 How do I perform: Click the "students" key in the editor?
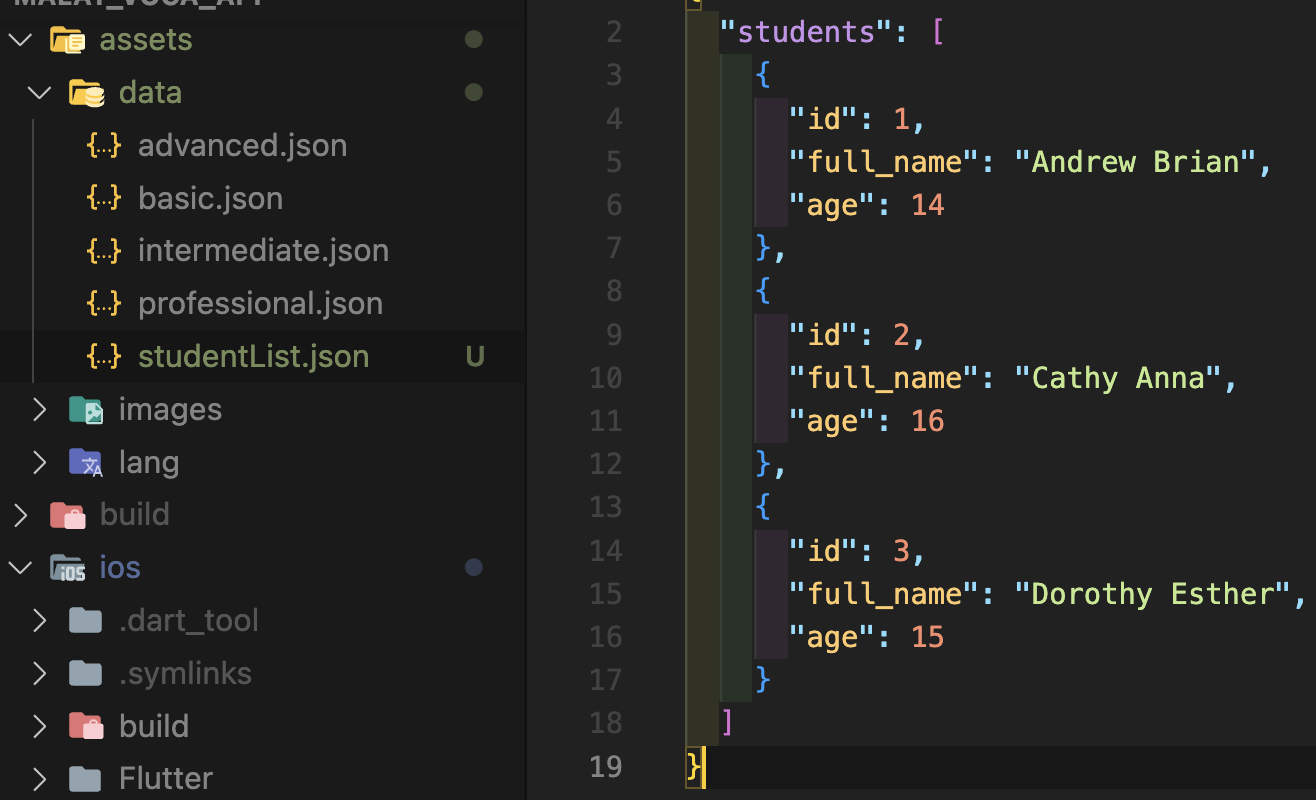(806, 32)
